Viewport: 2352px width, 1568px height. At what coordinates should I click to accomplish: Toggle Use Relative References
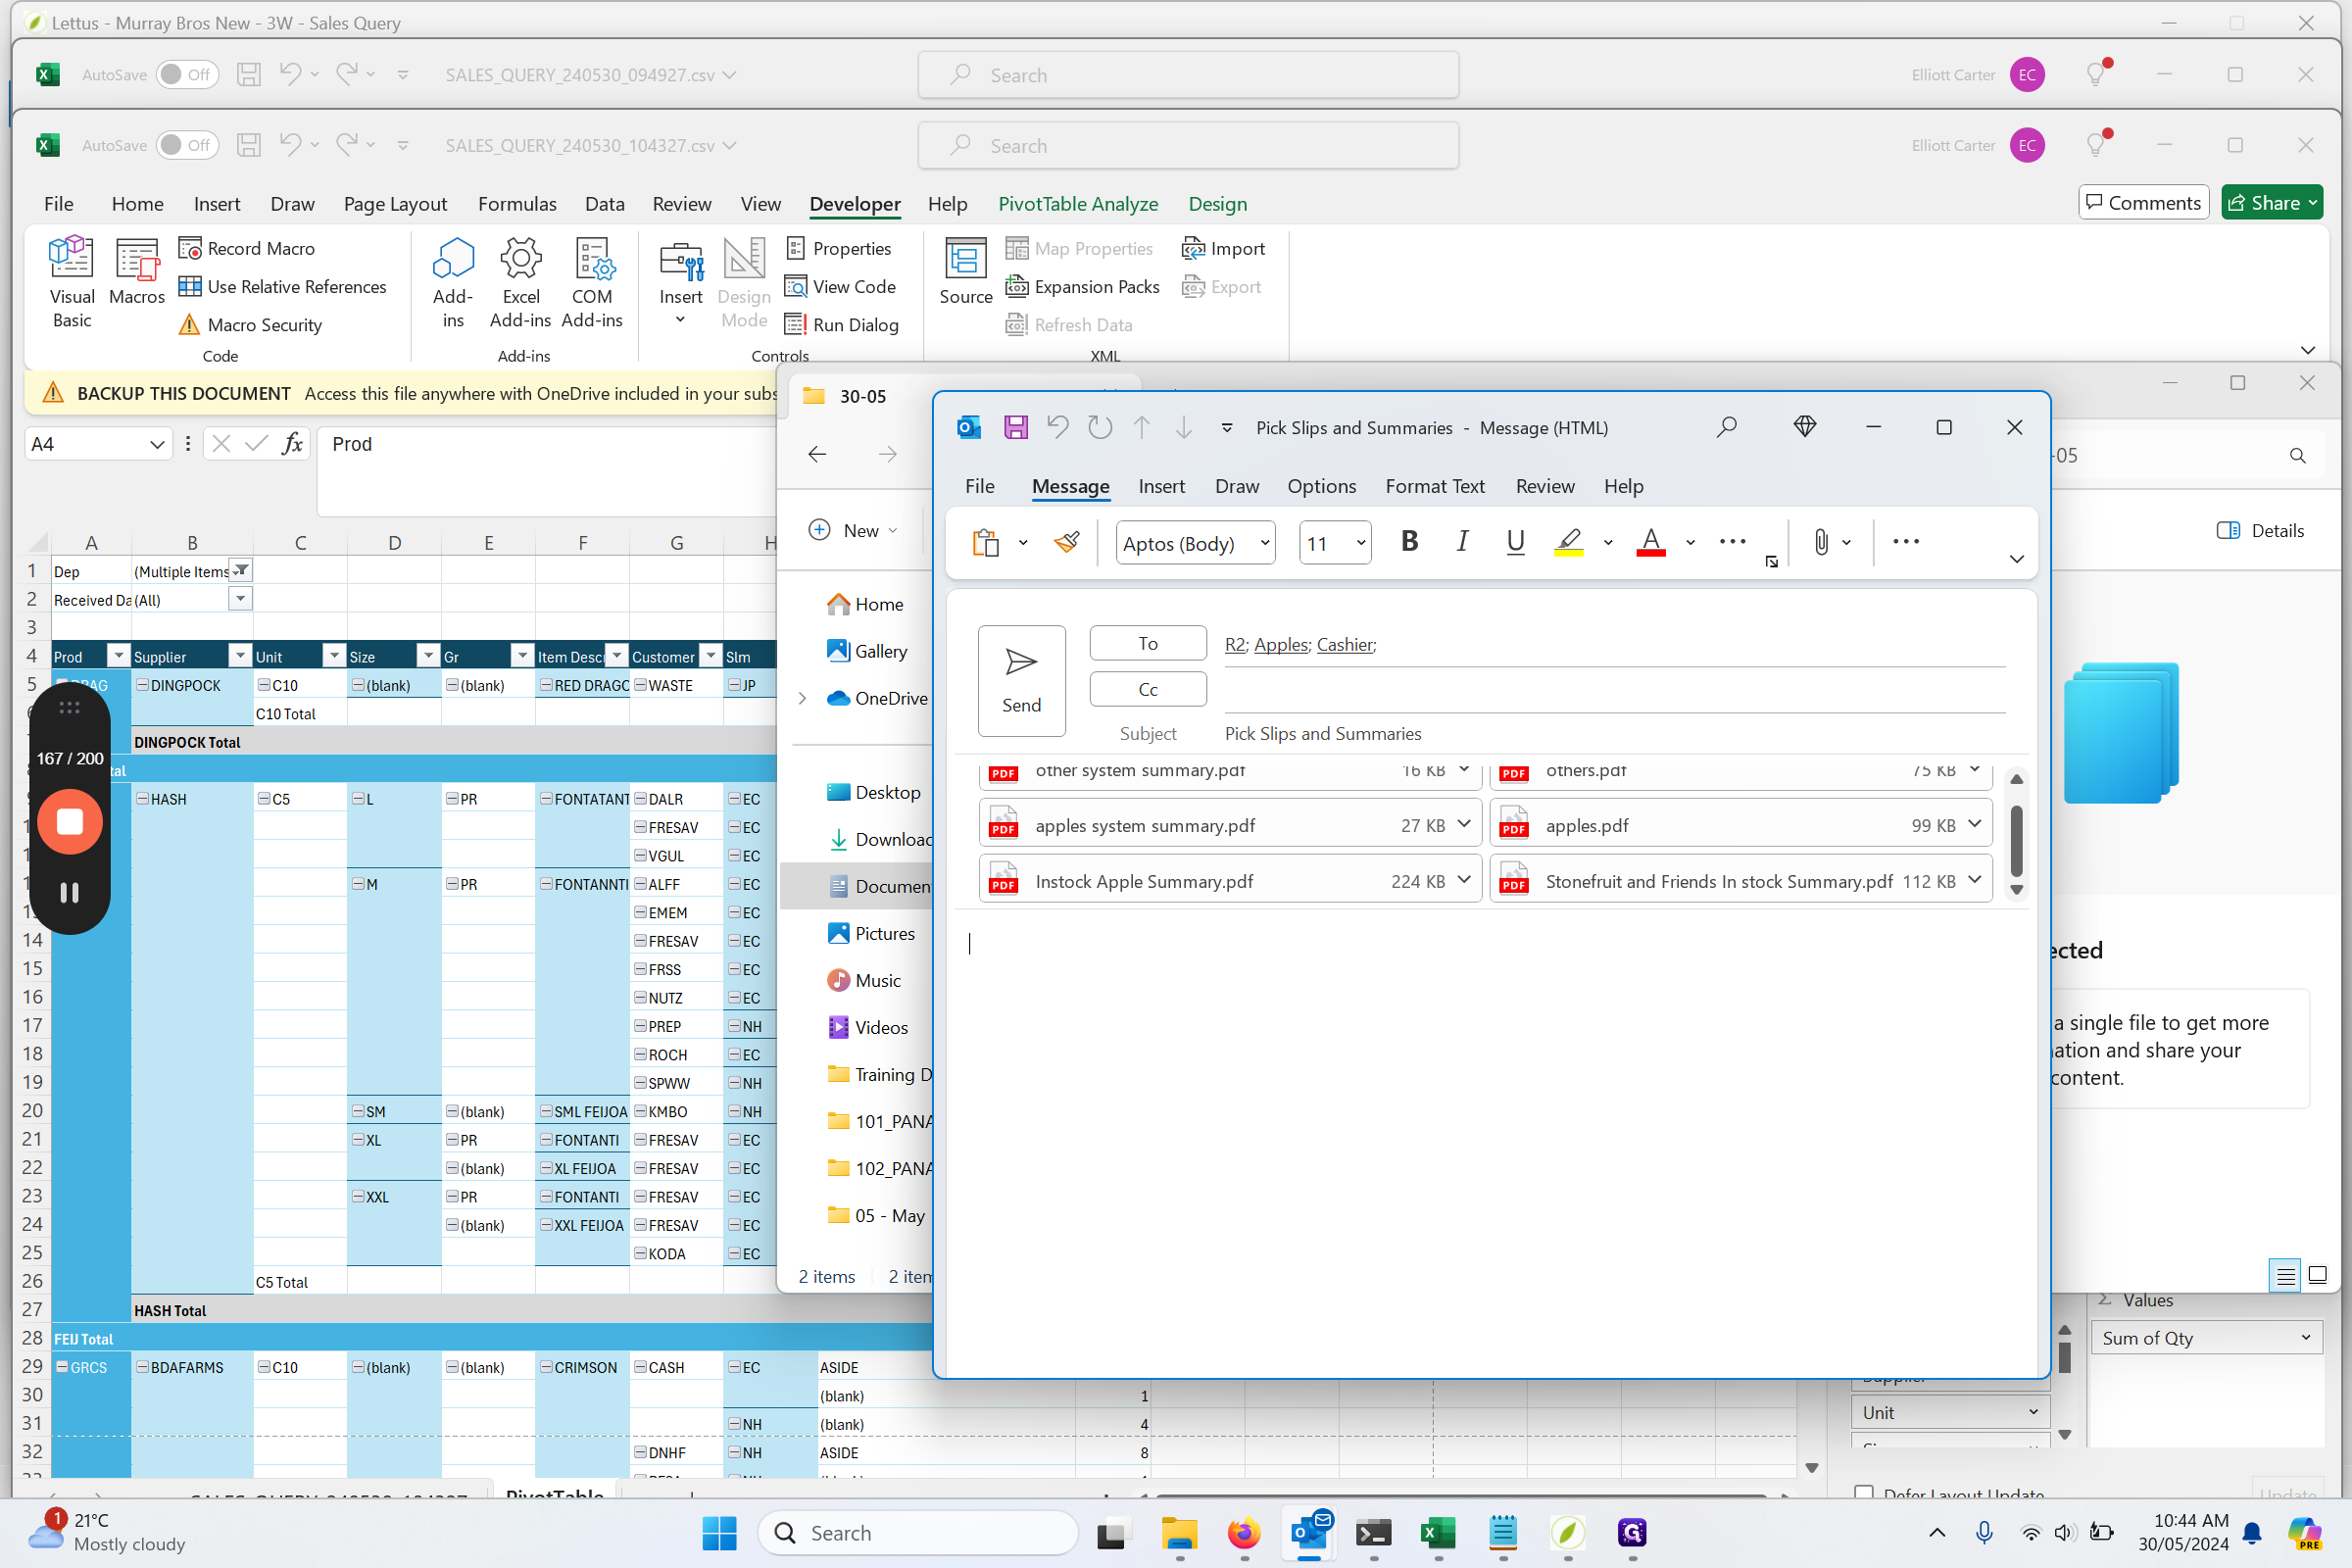(x=282, y=287)
